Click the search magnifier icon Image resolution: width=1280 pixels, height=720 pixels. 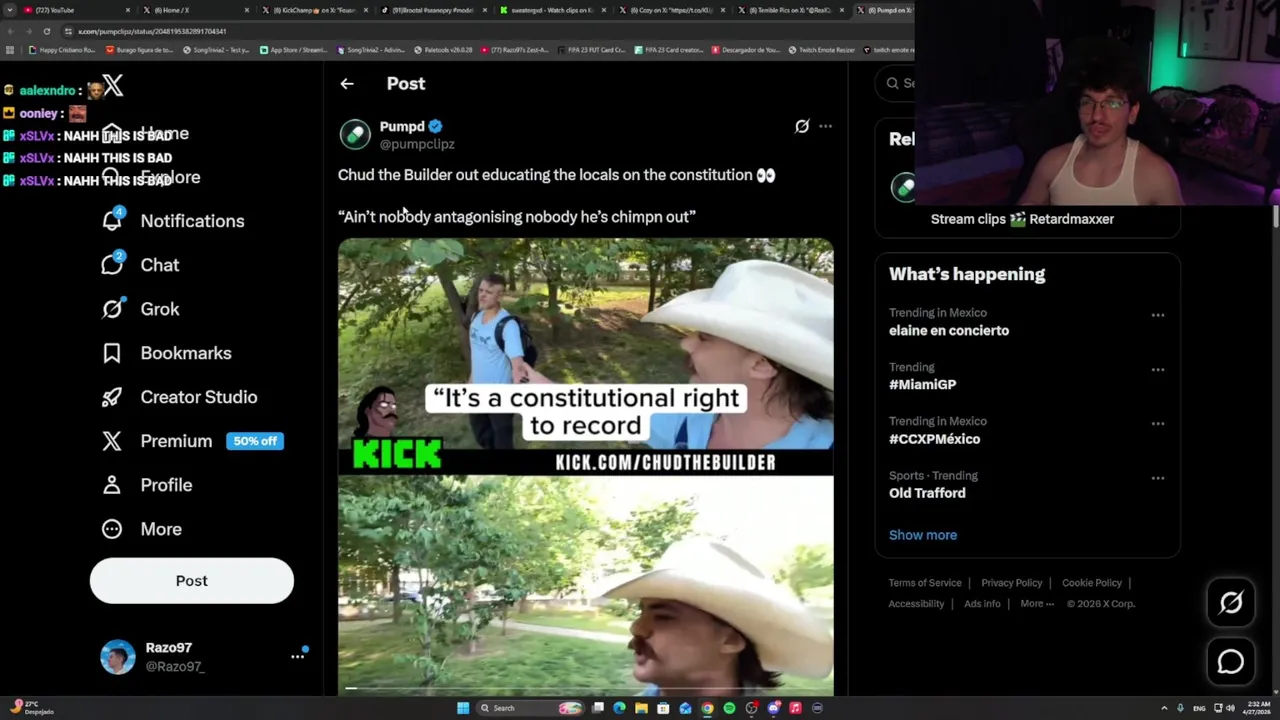(892, 83)
